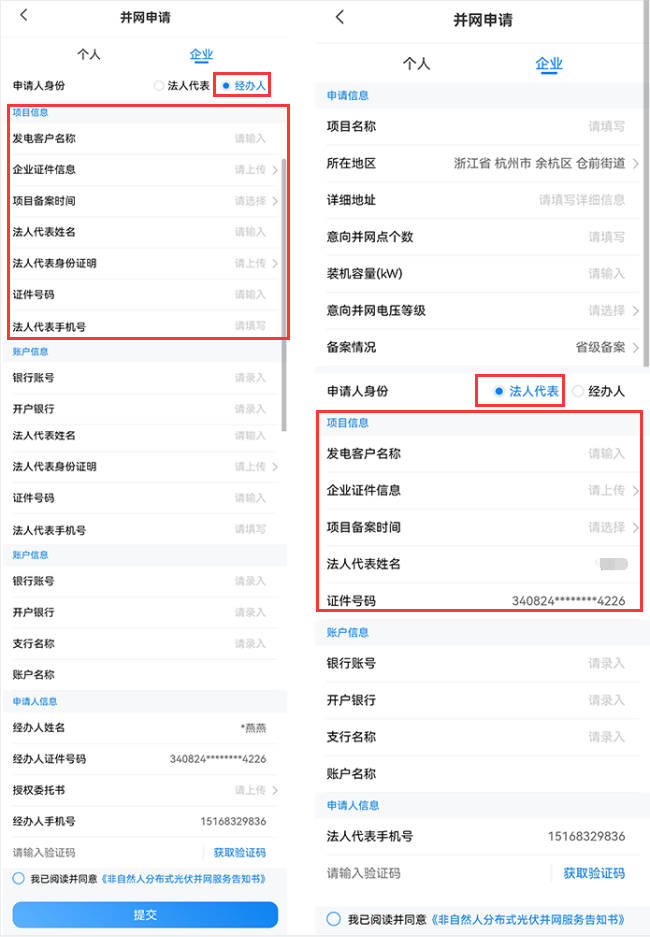Open 备案情况 省级备案 chevron
650x937 pixels.
tap(635, 347)
